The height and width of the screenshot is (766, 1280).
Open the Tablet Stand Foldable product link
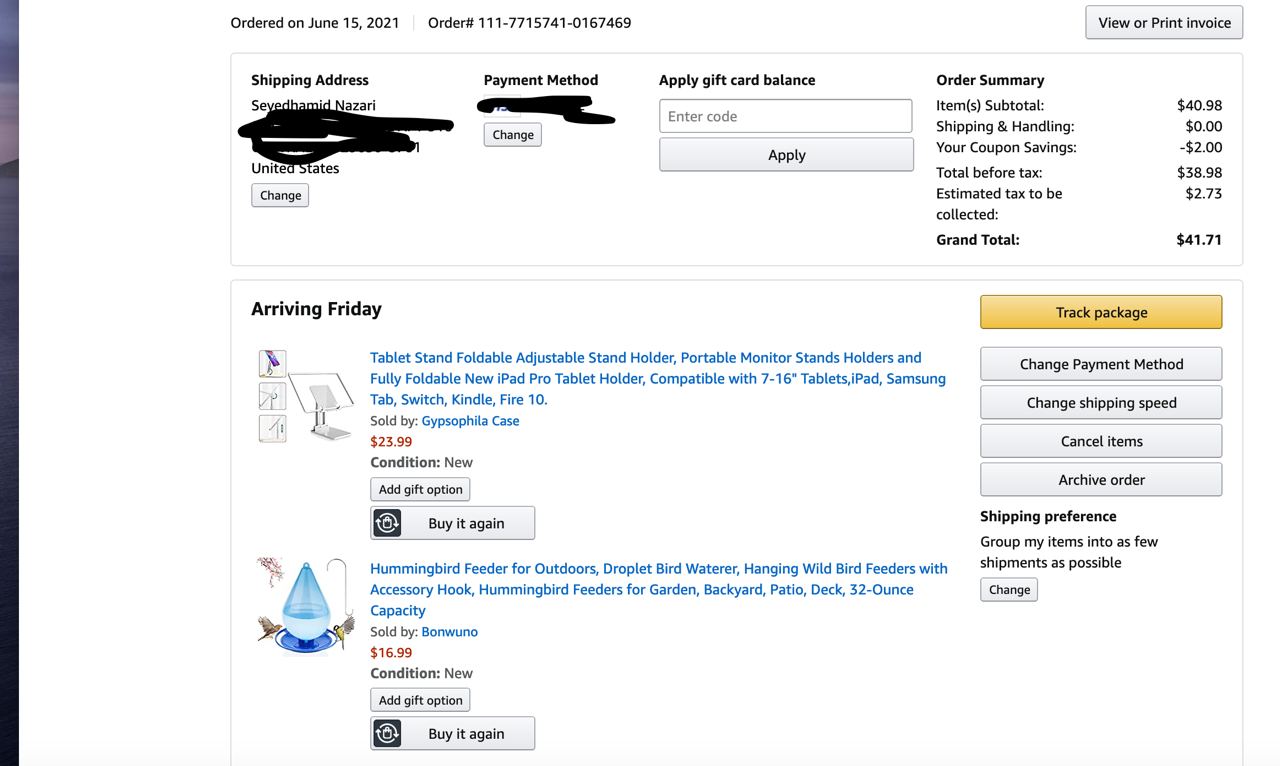tap(657, 378)
